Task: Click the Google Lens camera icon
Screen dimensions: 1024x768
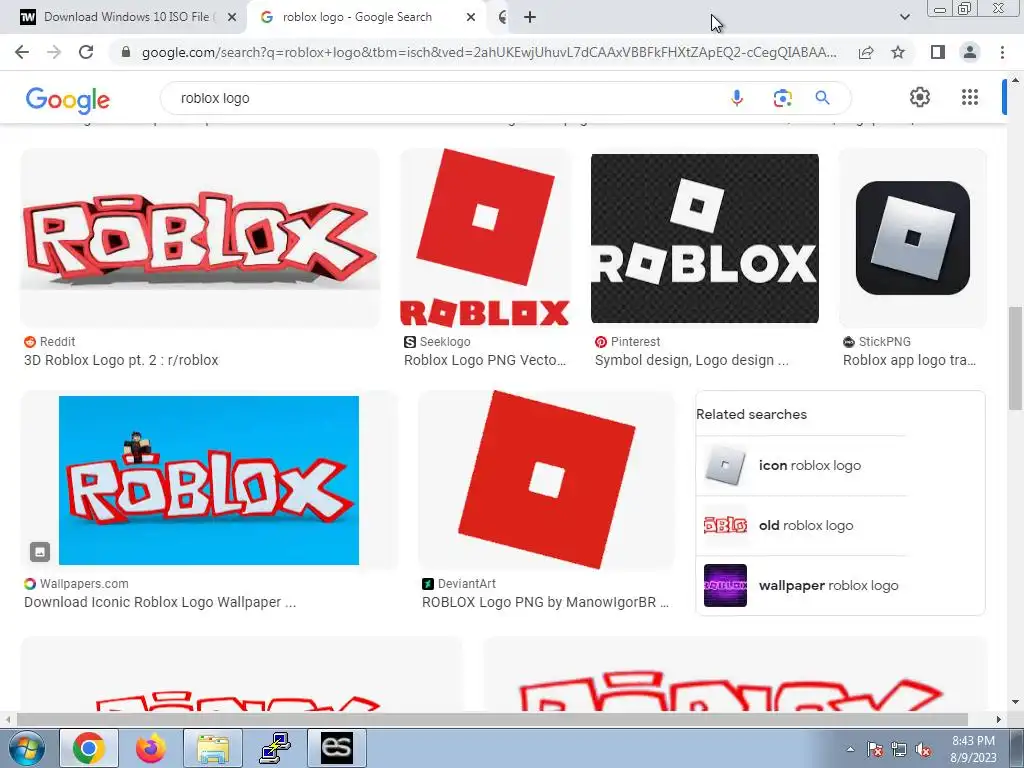Action: coord(782,98)
